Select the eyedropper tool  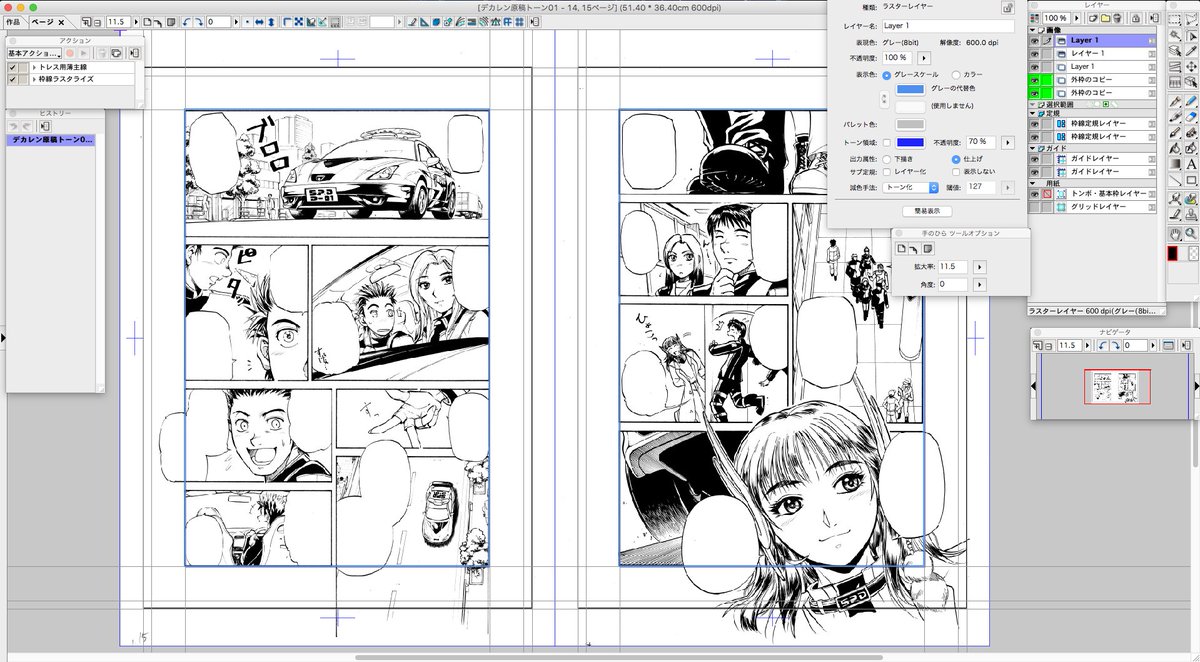(x=1192, y=51)
